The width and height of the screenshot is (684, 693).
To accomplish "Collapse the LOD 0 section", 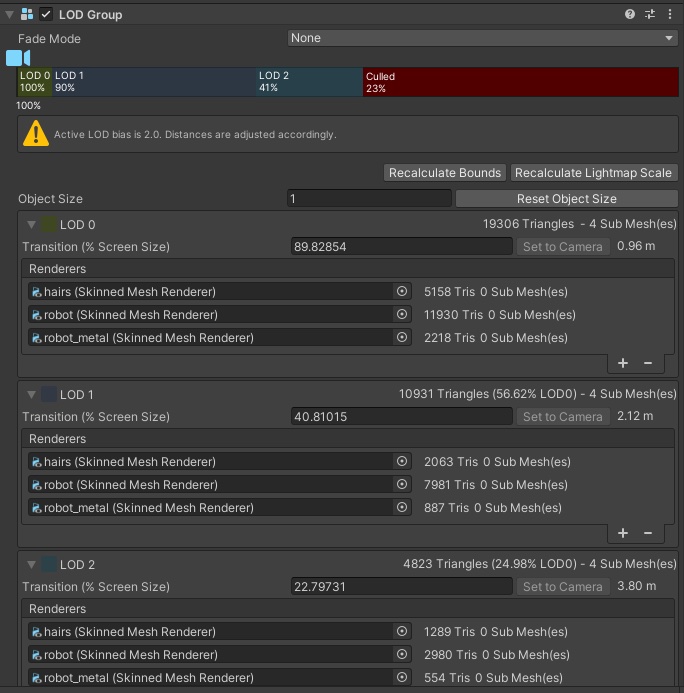I will (31, 225).
